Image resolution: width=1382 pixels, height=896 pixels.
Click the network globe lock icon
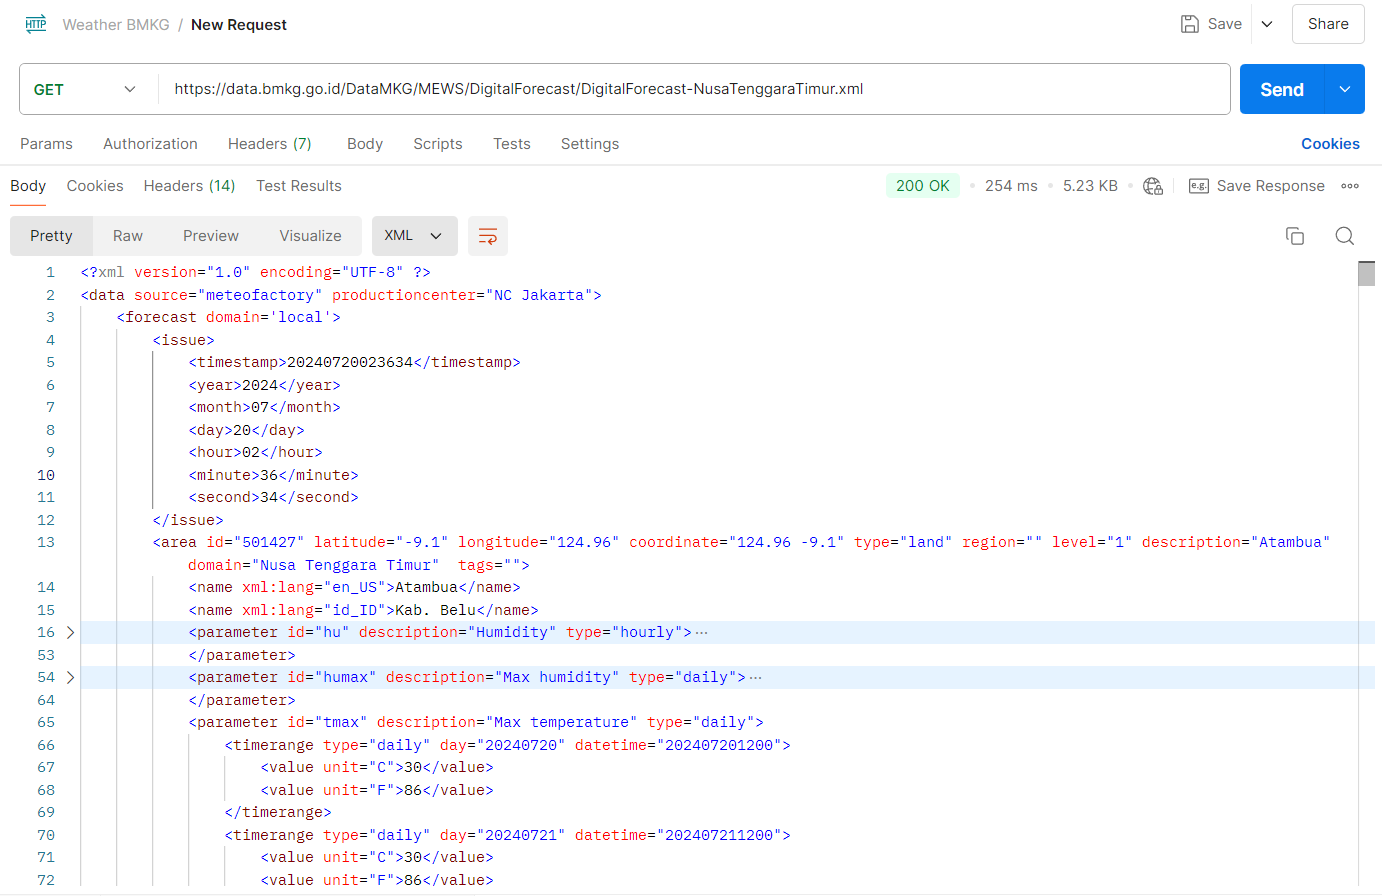[1153, 186]
